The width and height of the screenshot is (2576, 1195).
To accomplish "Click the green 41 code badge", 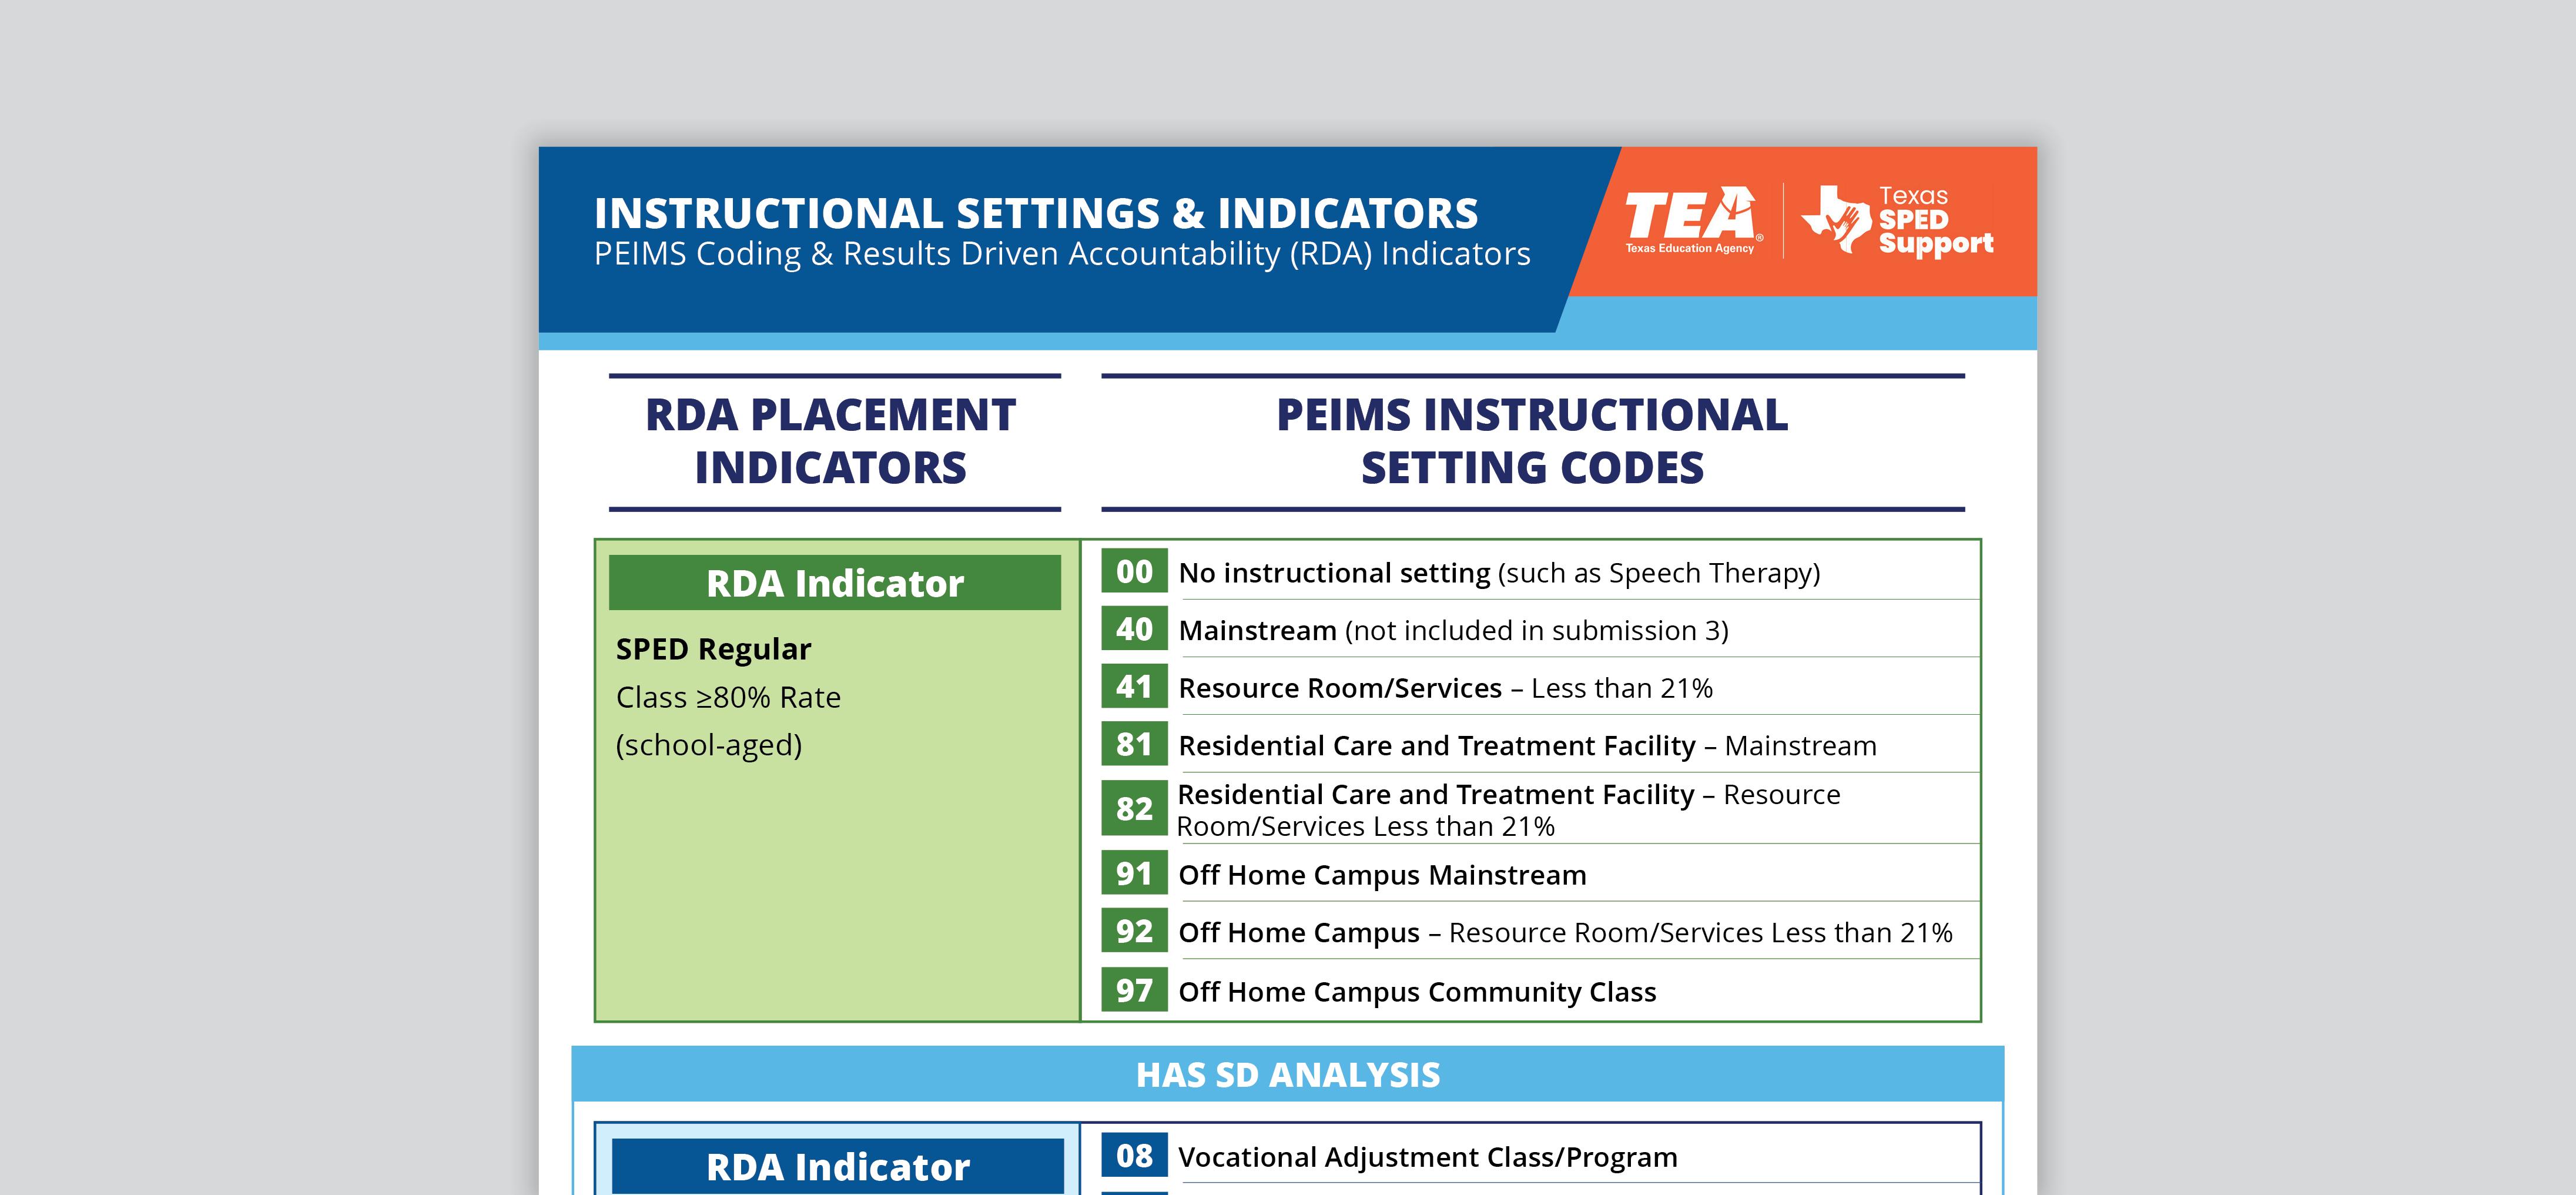I will point(1134,687).
